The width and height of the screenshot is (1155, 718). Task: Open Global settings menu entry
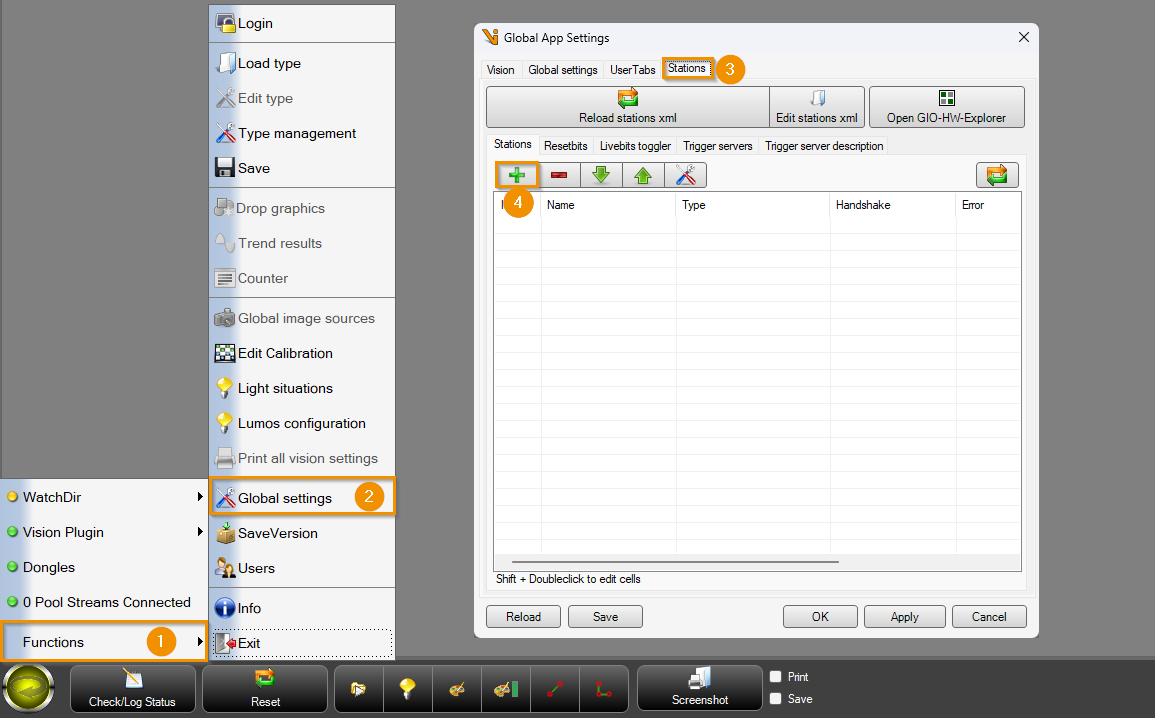302,498
